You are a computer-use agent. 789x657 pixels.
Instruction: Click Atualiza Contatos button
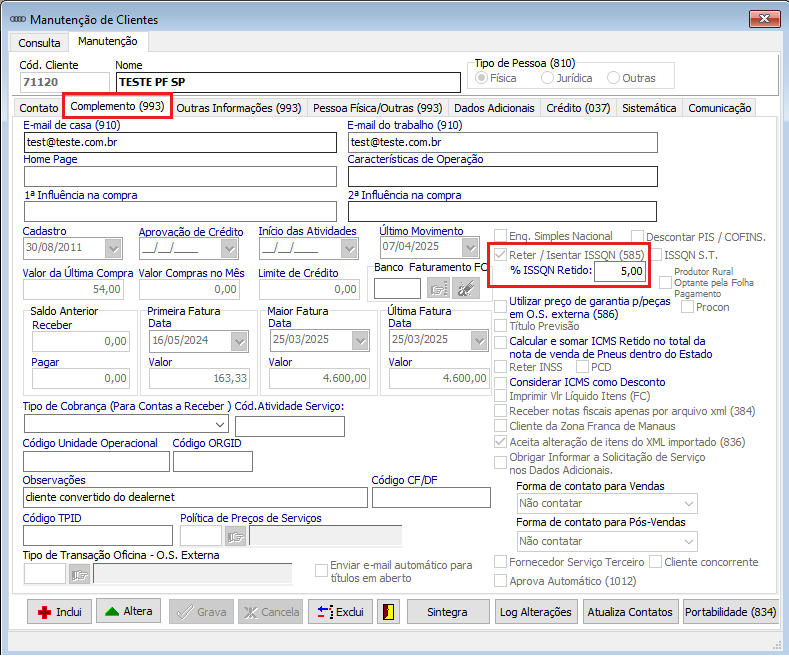(x=630, y=612)
